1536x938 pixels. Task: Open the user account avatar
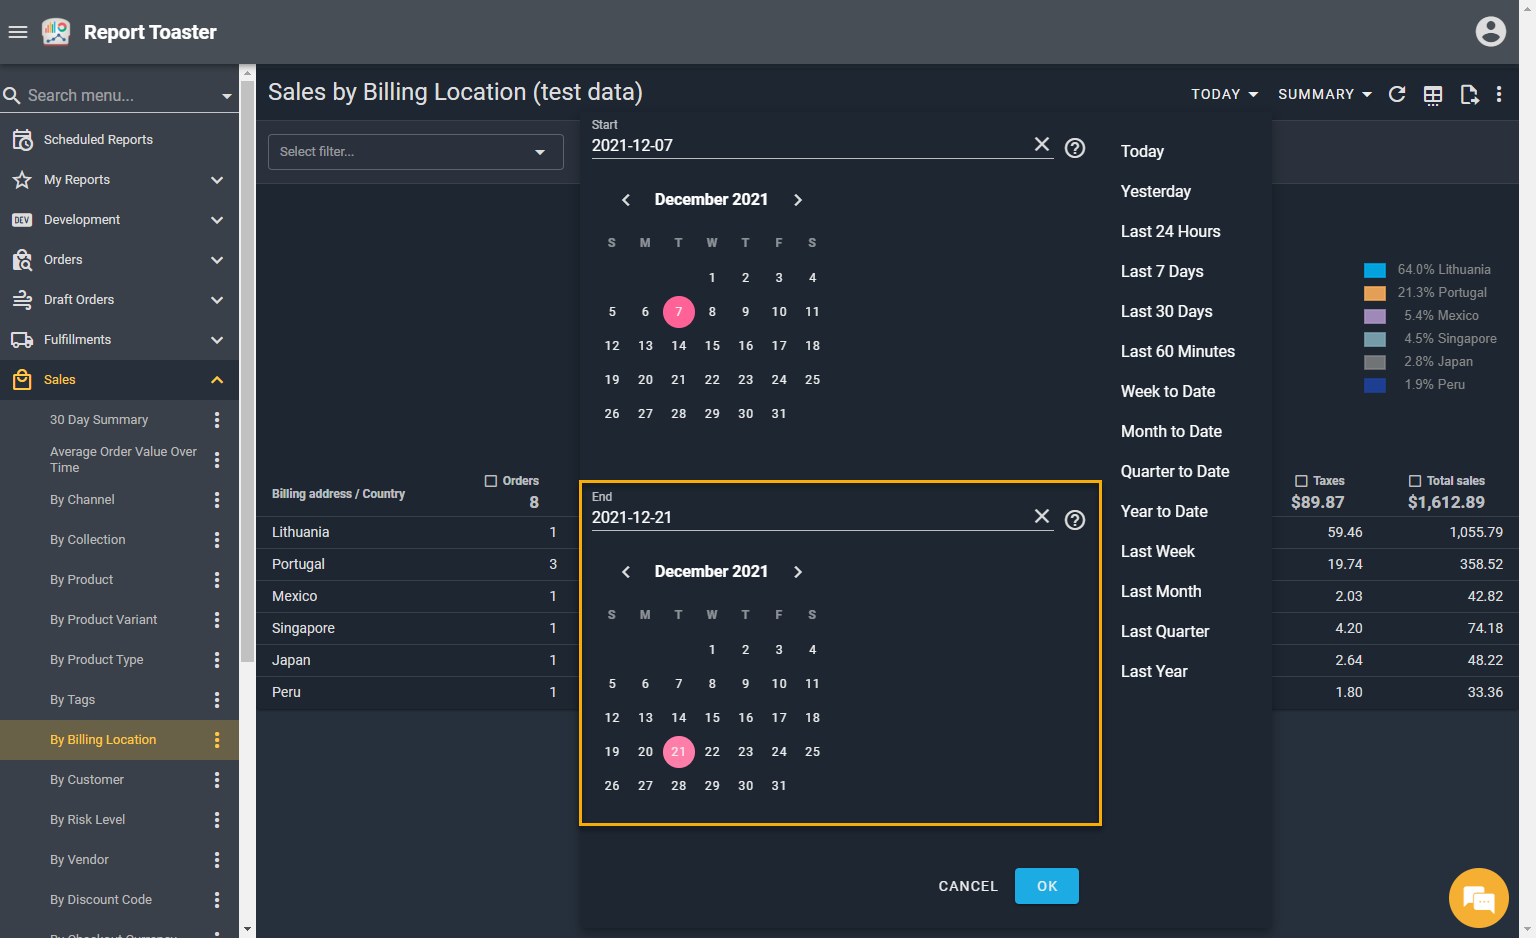(x=1490, y=32)
